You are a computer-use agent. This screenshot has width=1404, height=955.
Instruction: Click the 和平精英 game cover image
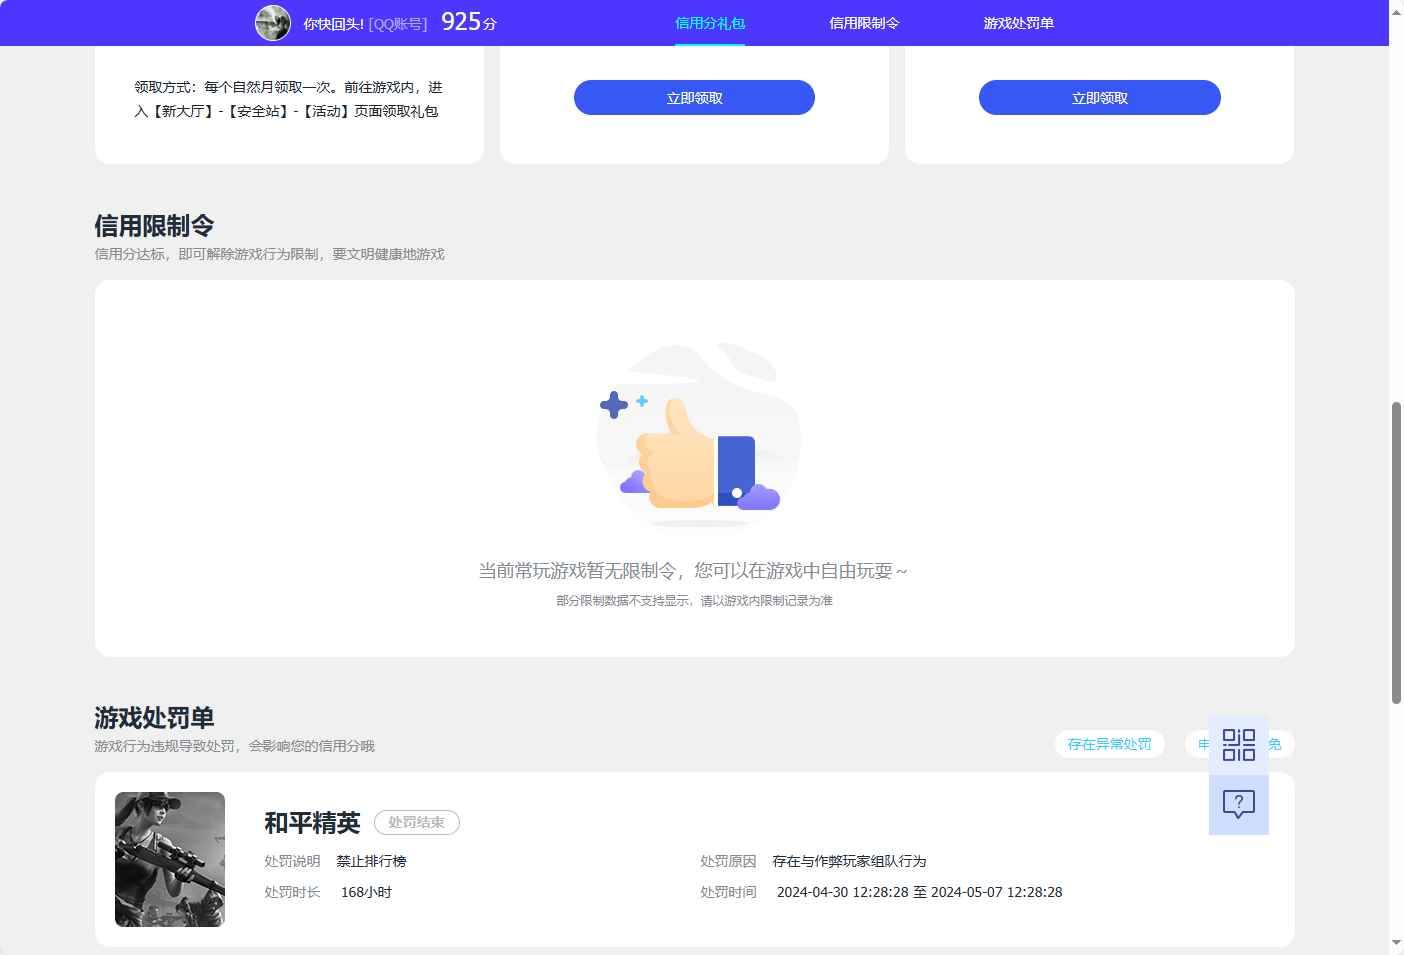[169, 859]
